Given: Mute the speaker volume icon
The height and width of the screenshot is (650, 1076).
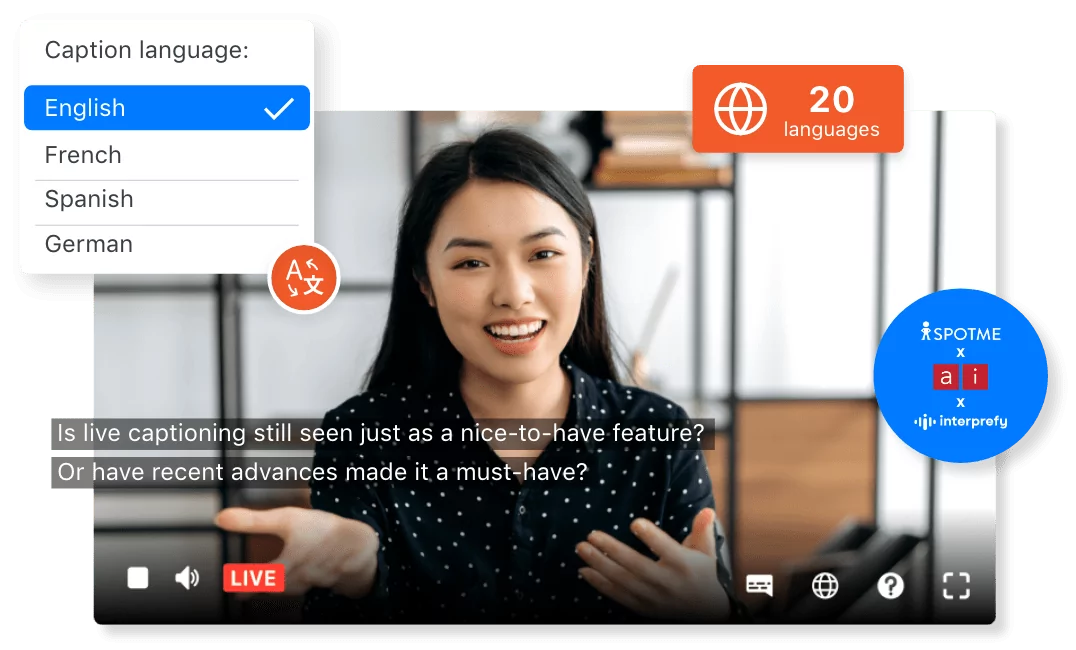Looking at the screenshot, I should [x=187, y=578].
